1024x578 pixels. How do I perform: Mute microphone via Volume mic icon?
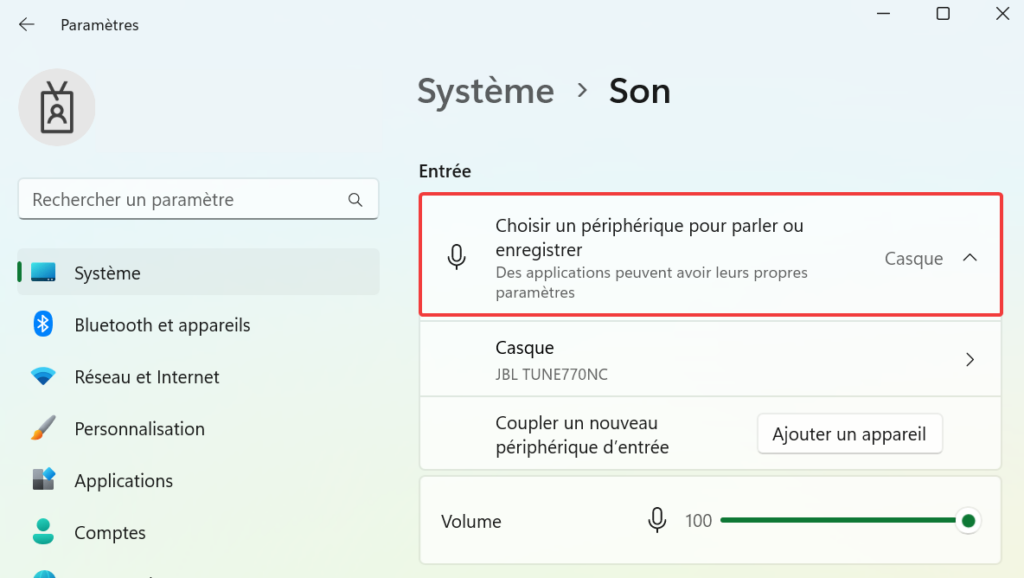click(657, 520)
